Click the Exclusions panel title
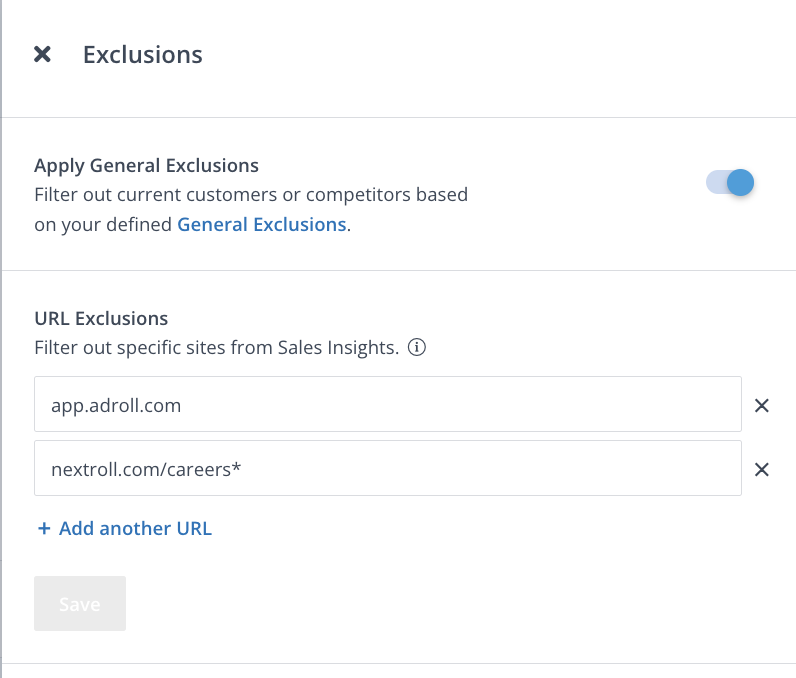The width and height of the screenshot is (796, 678). 143,54
